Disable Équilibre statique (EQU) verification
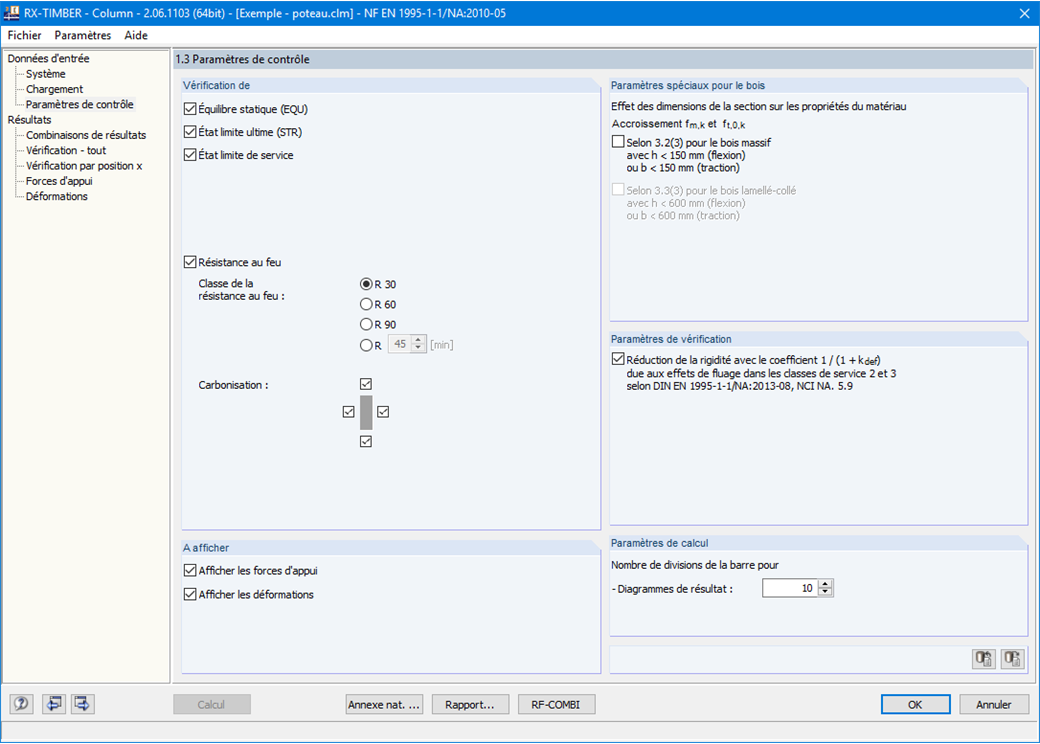Image resolution: width=1040 pixels, height=744 pixels. (x=189, y=108)
